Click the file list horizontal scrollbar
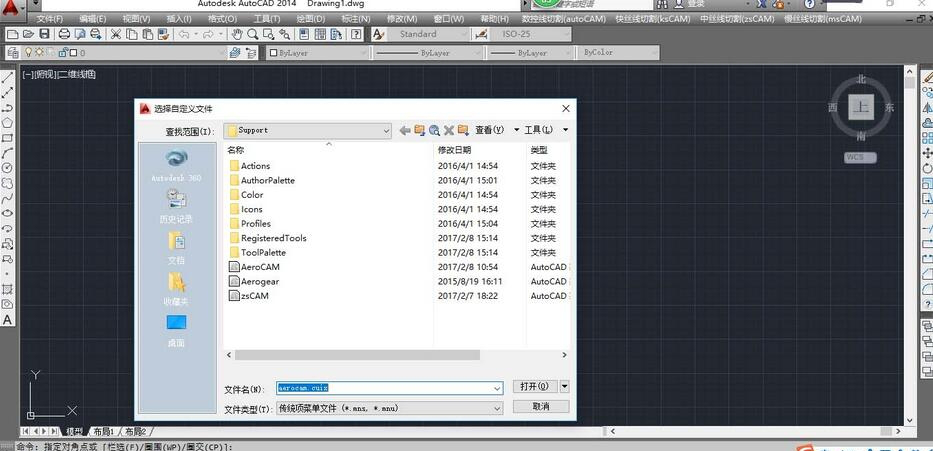The width and height of the screenshot is (933, 469). tap(357, 355)
